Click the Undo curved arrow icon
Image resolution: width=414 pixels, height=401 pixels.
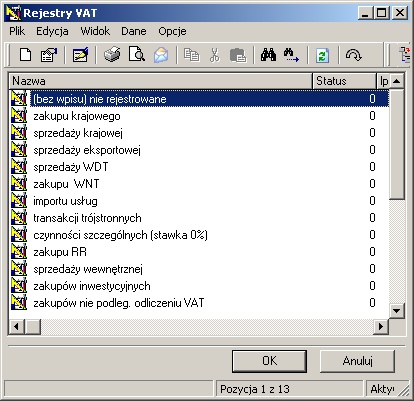[x=354, y=55]
